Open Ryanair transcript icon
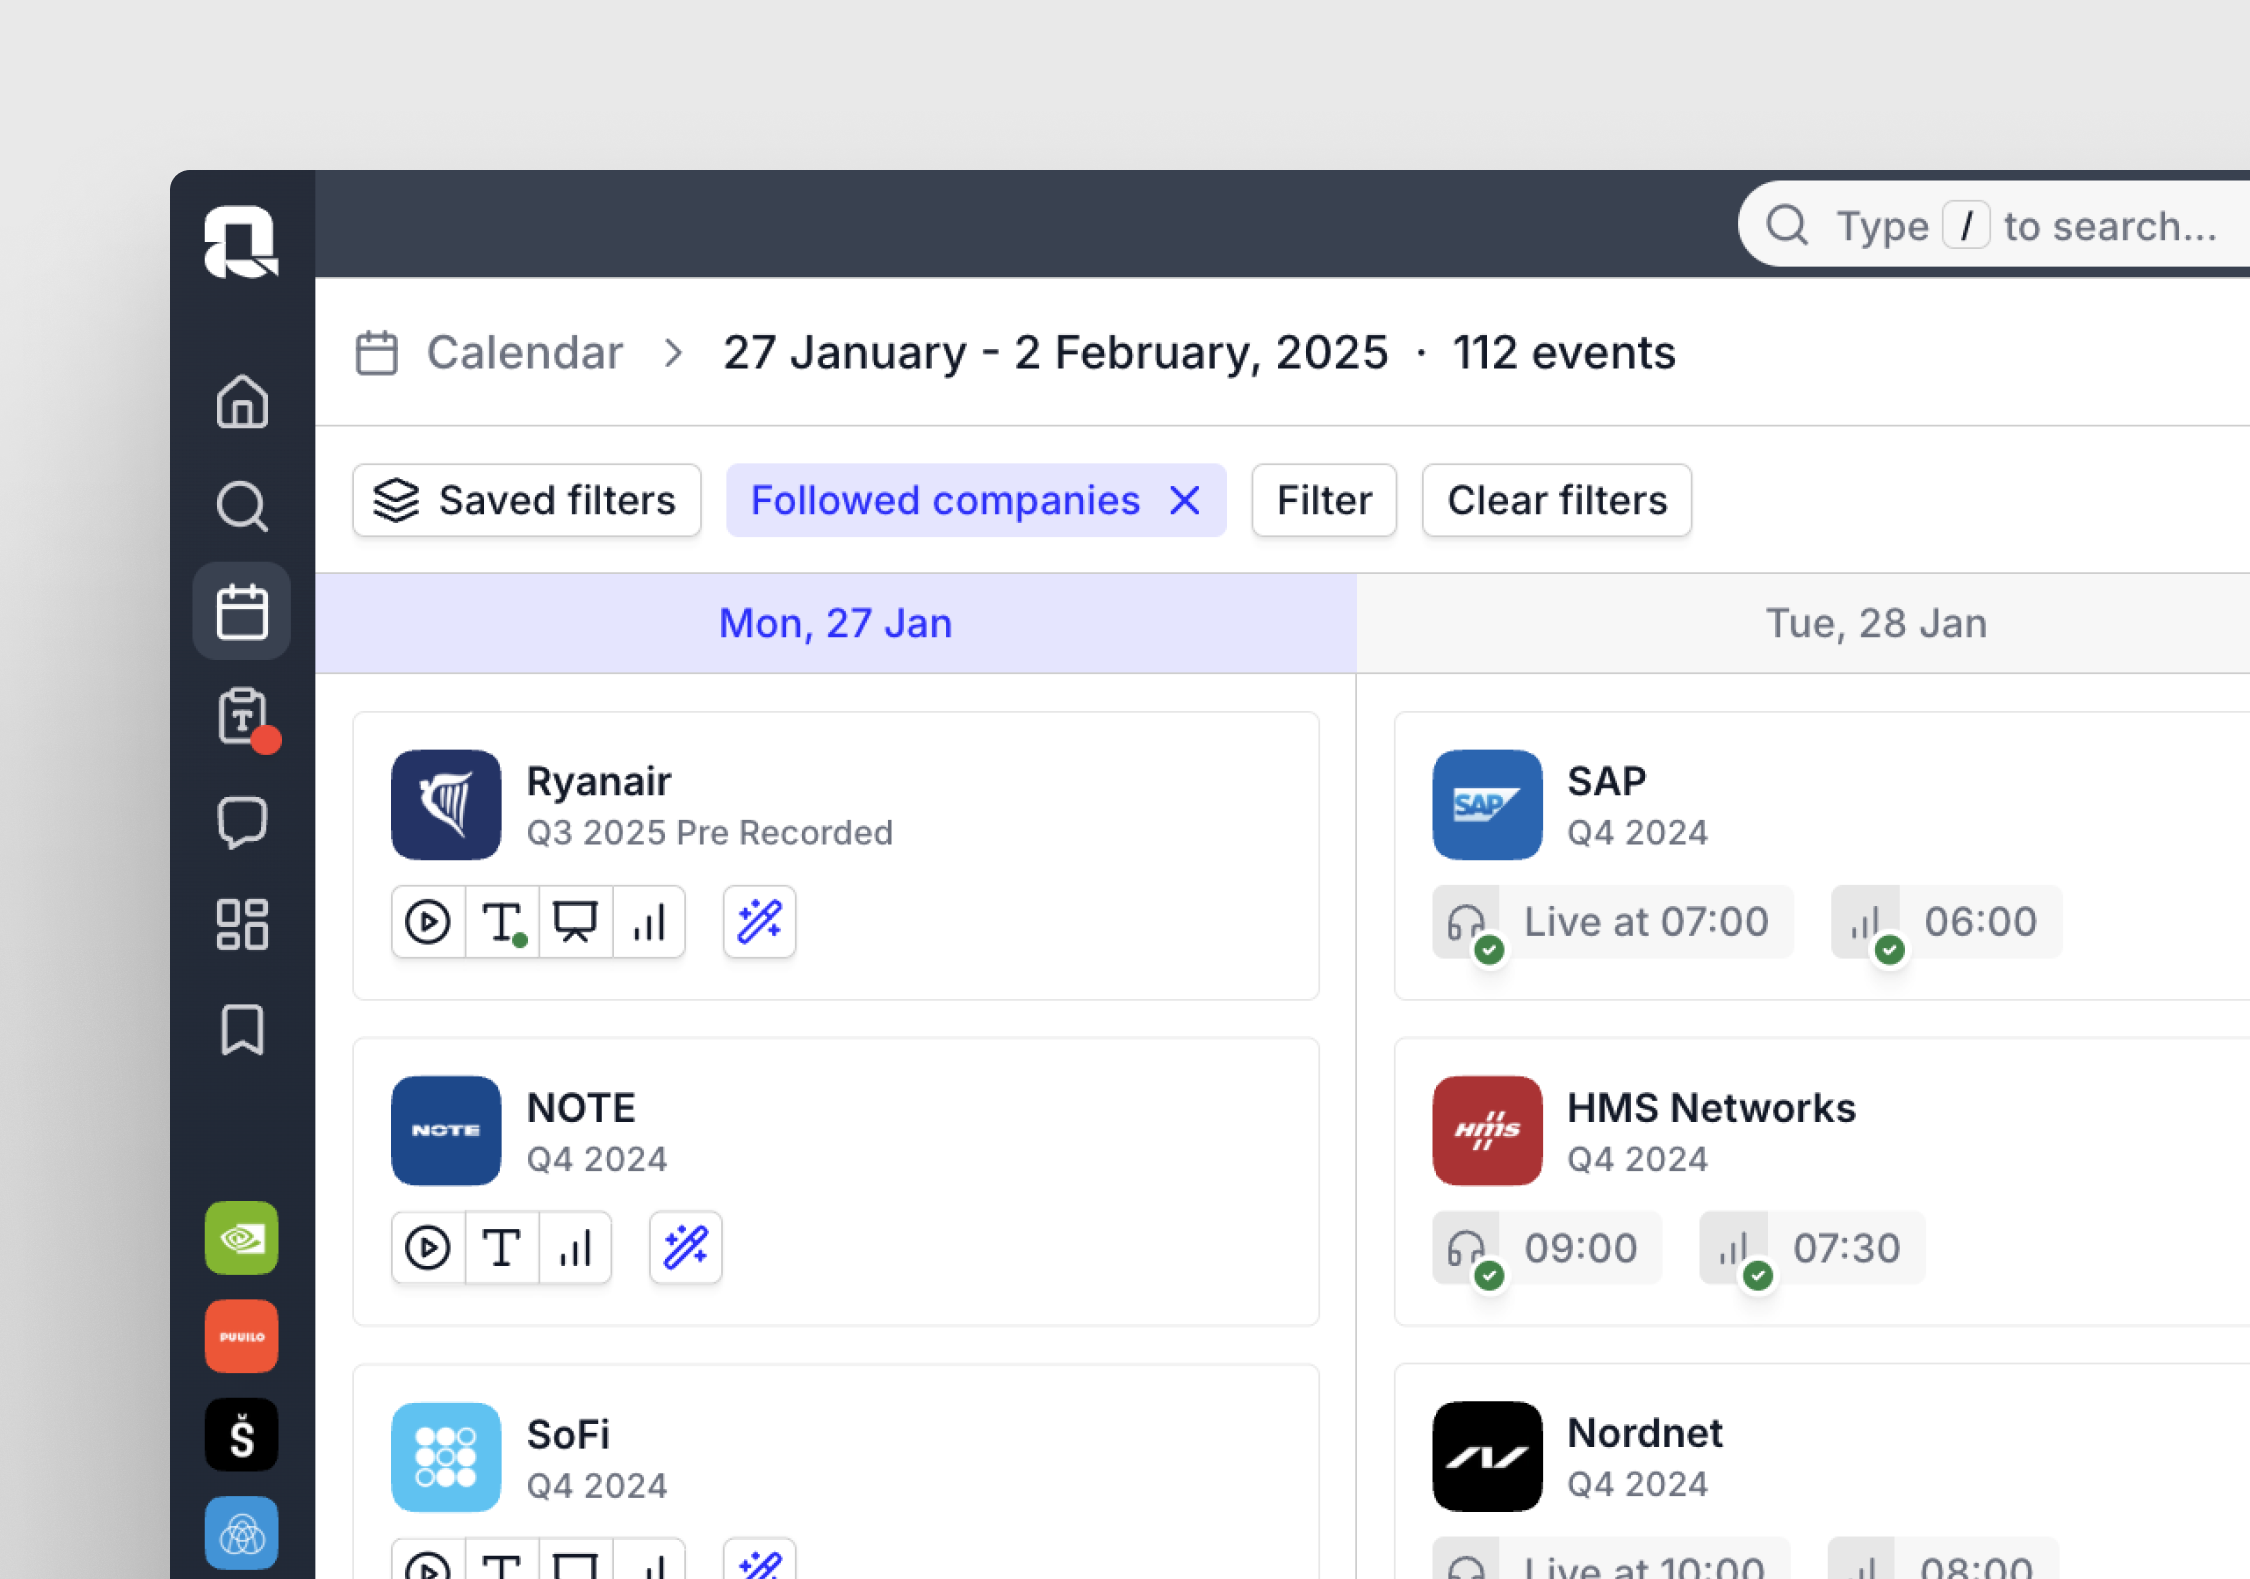Viewport: 2250px width, 1579px height. 502,922
